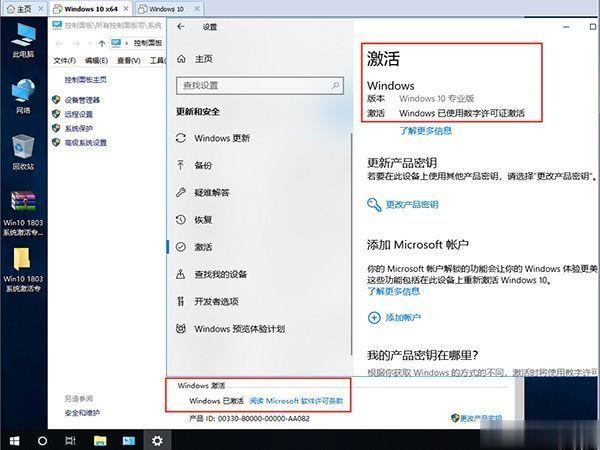The height and width of the screenshot is (450, 600).
Task: Open the 文件(F) menu in Control Panel
Action: pyautogui.click(x=64, y=60)
